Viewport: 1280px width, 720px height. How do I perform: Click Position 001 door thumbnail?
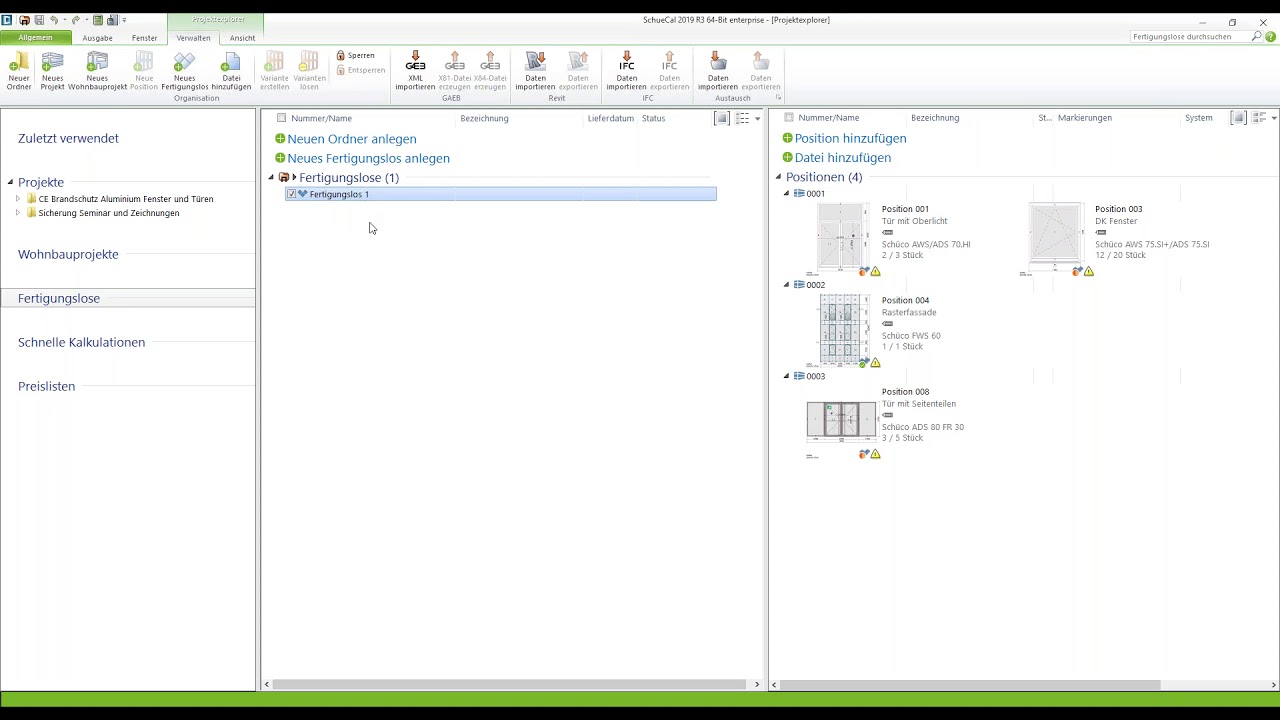point(842,237)
